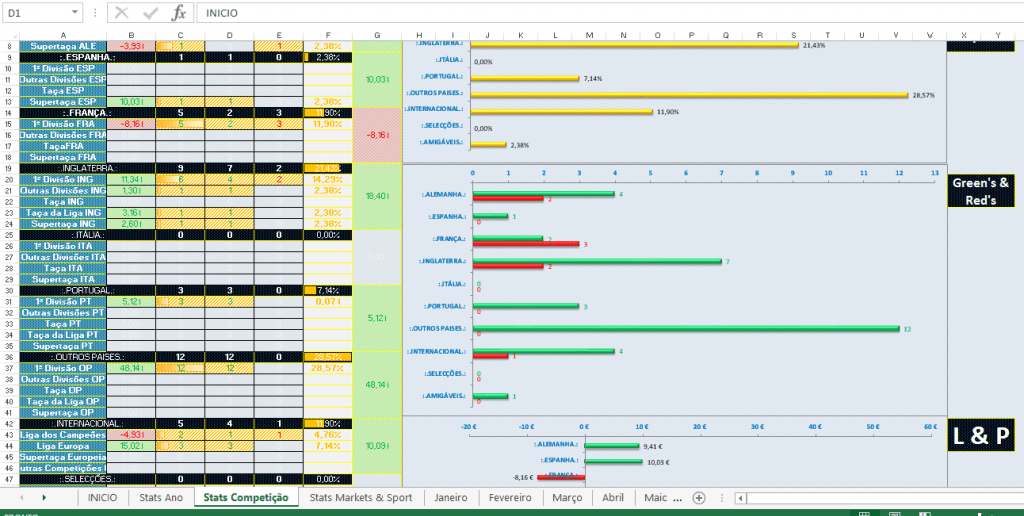Click the ellipsis after the Maic sheet tab

point(677,498)
